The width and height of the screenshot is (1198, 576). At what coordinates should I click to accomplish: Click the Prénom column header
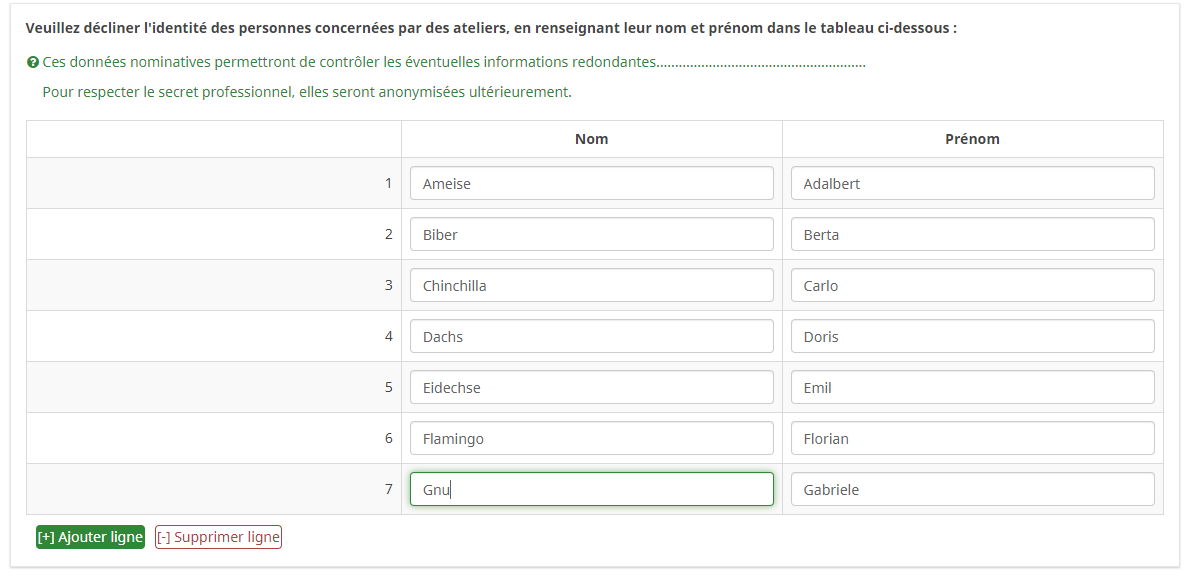[x=972, y=139]
